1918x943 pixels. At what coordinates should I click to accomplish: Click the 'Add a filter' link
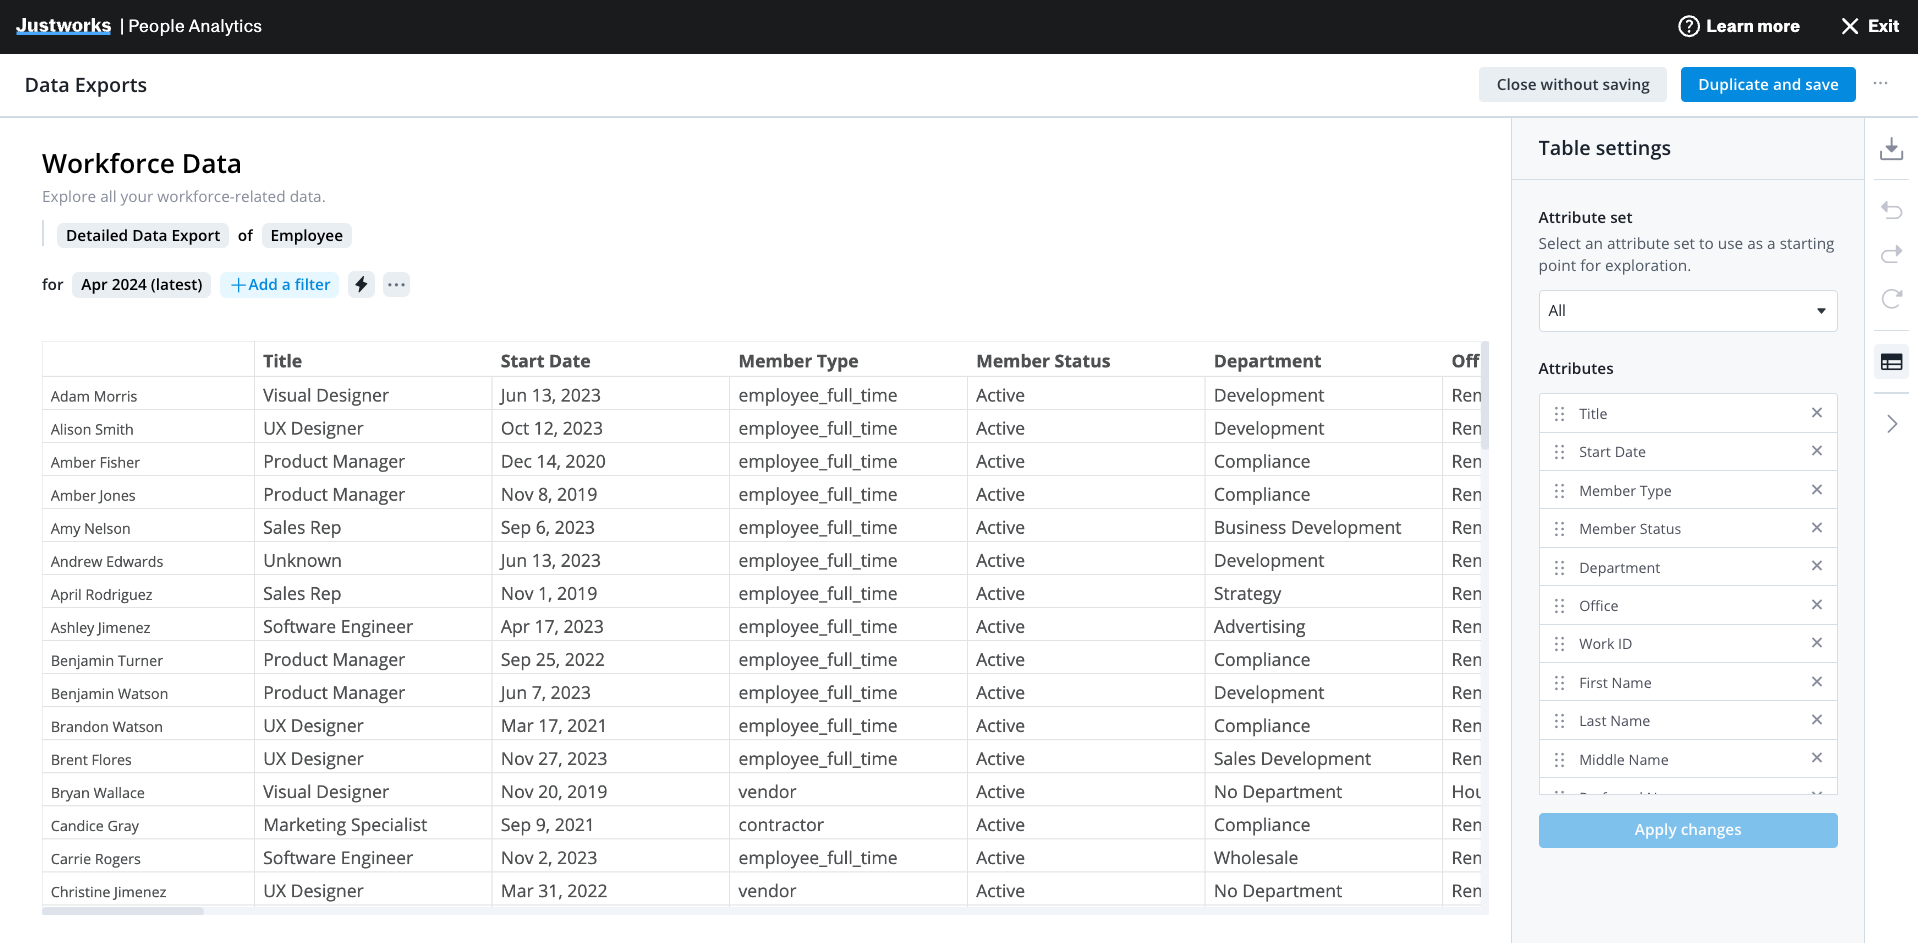279,284
